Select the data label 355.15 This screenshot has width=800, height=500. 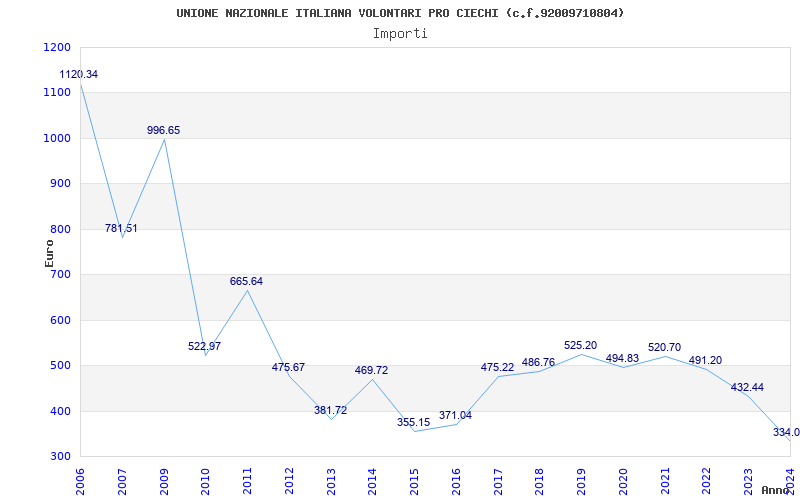pyautogui.click(x=414, y=422)
